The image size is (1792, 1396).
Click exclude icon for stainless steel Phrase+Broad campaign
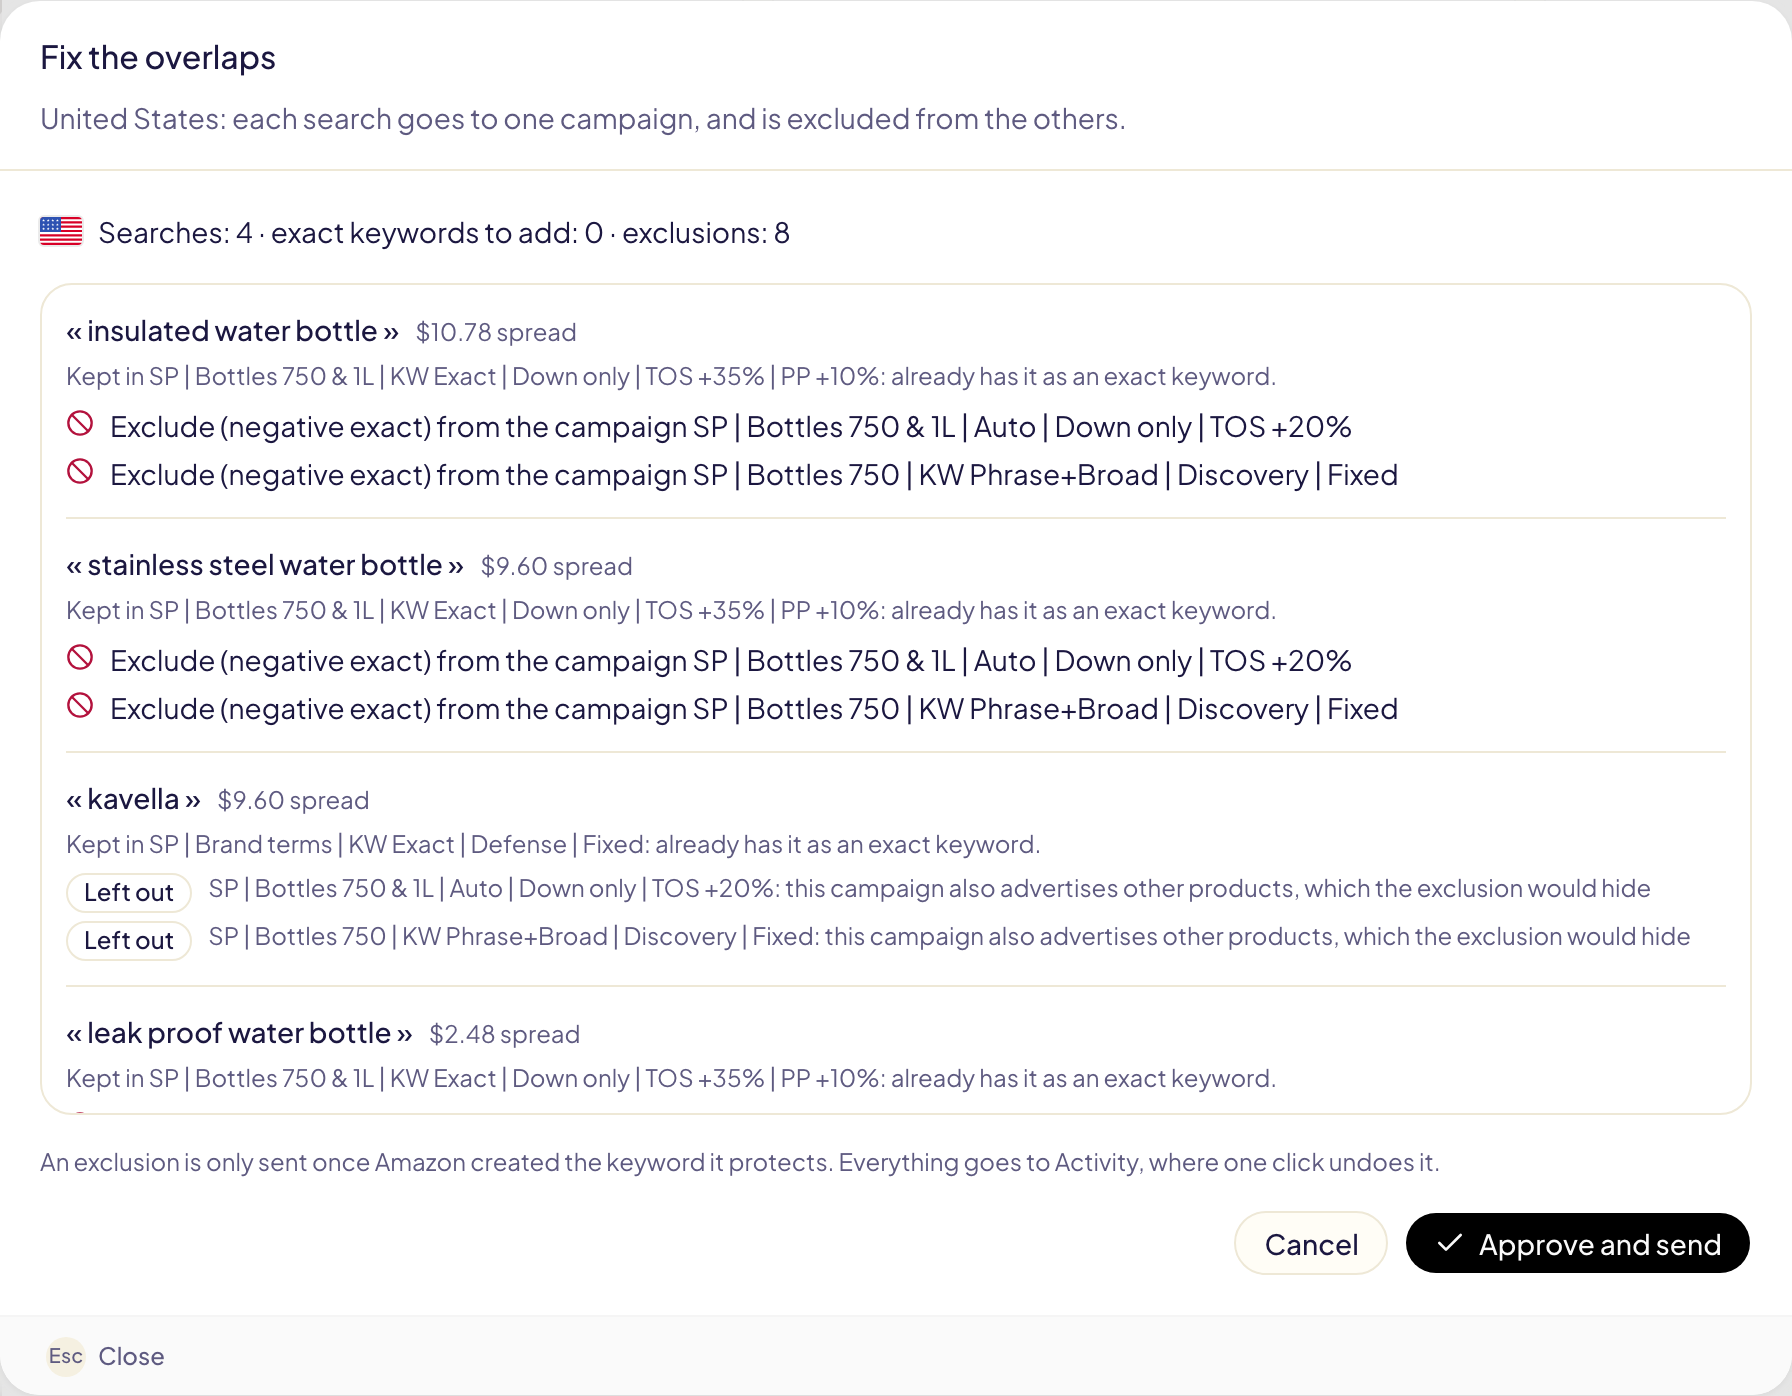[80, 706]
